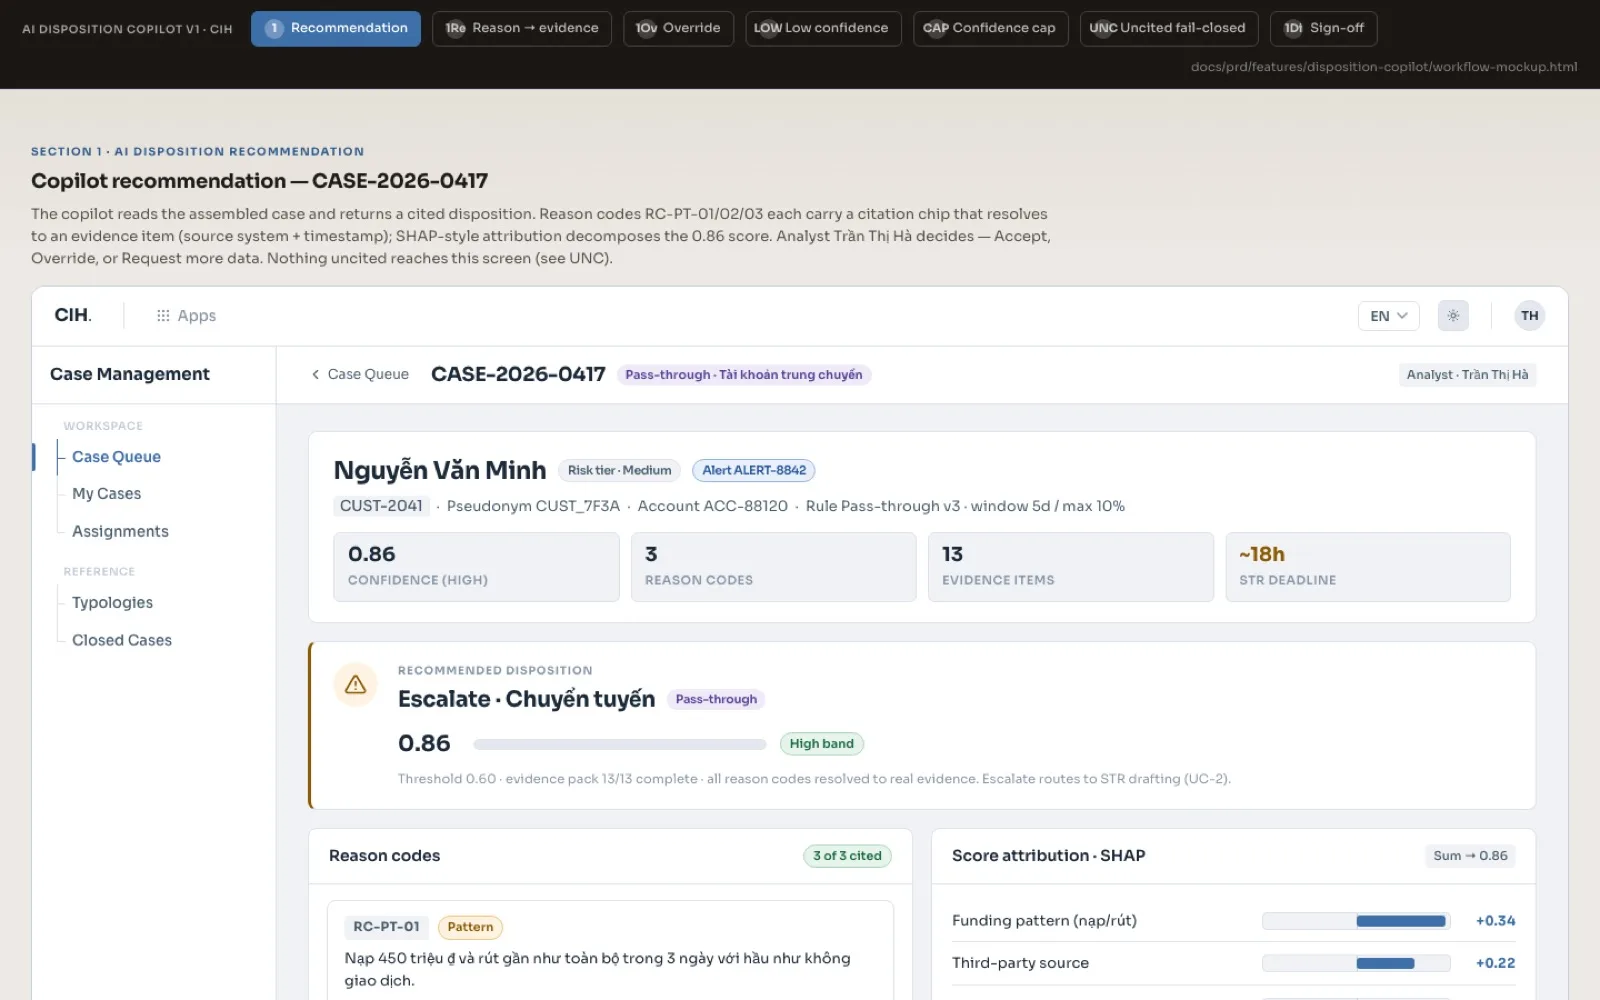Click the Score attribution · SHAP heading
The width and height of the screenshot is (1600, 1000).
pyautogui.click(x=1049, y=856)
